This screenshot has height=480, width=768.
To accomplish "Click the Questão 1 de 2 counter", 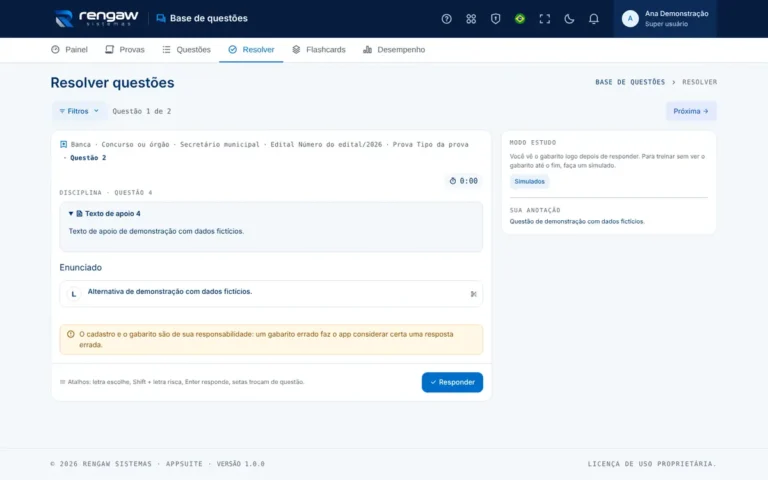I will point(142,111).
